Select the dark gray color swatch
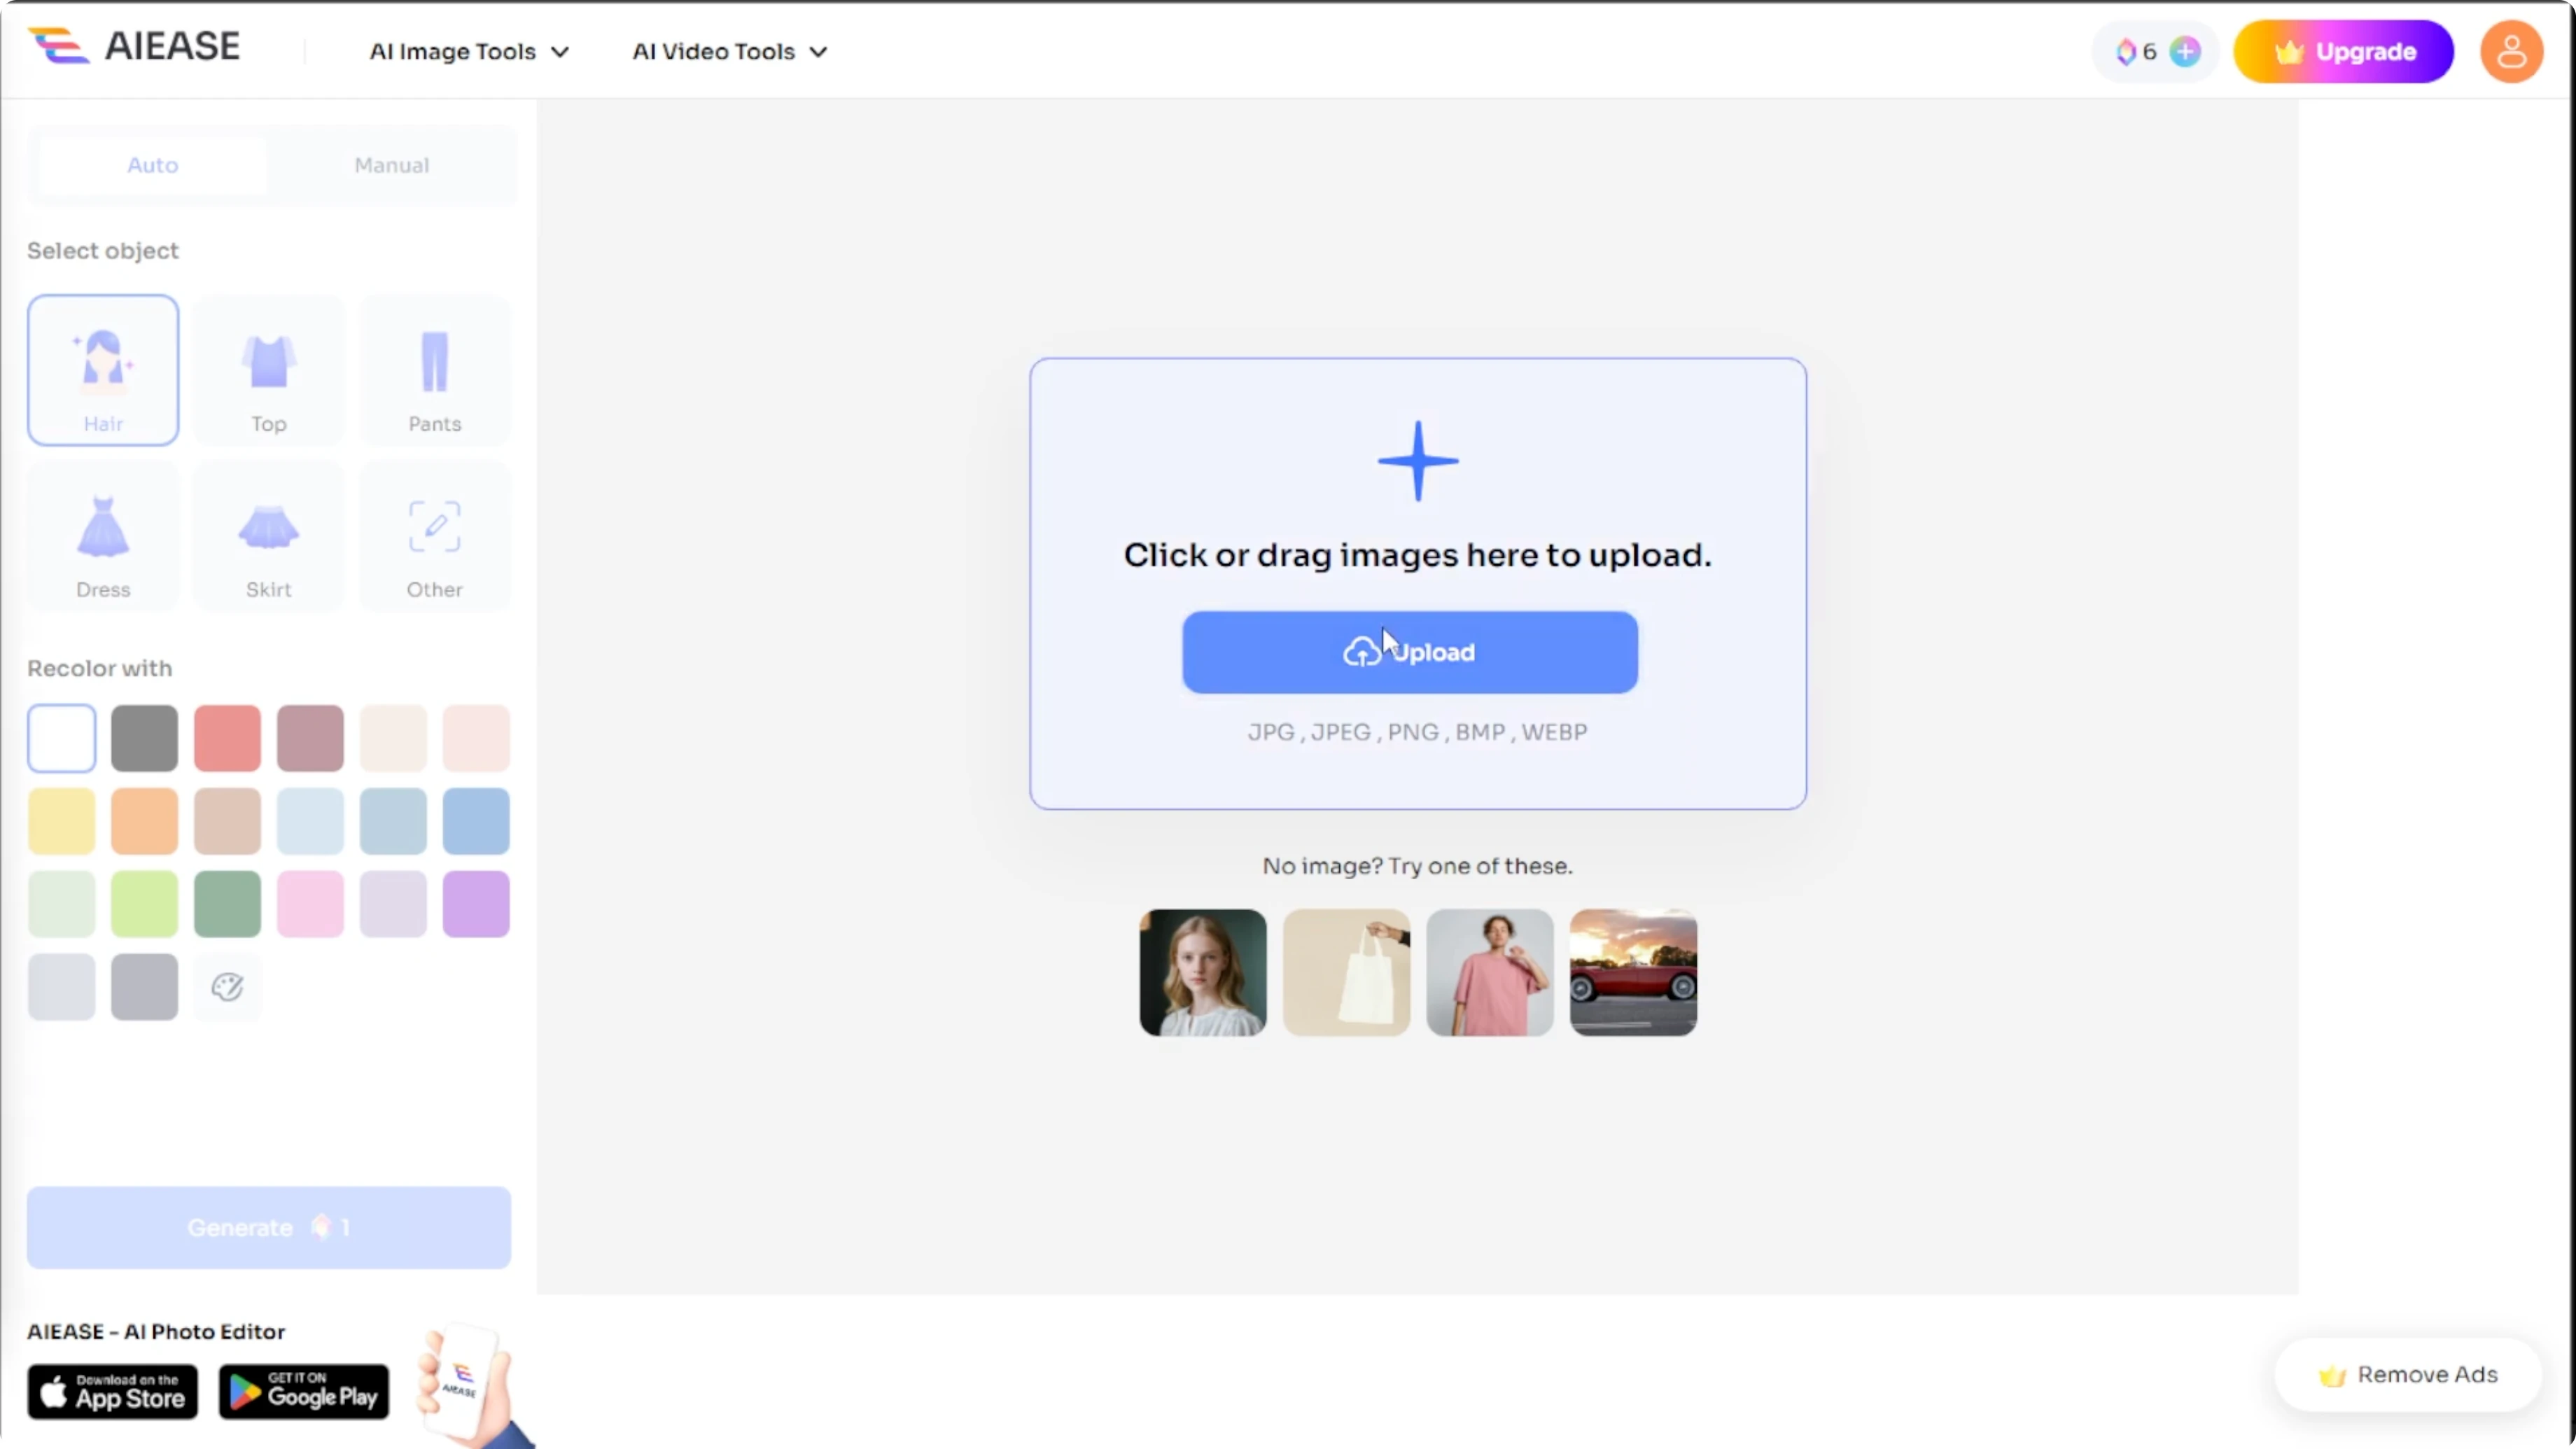 coord(145,738)
